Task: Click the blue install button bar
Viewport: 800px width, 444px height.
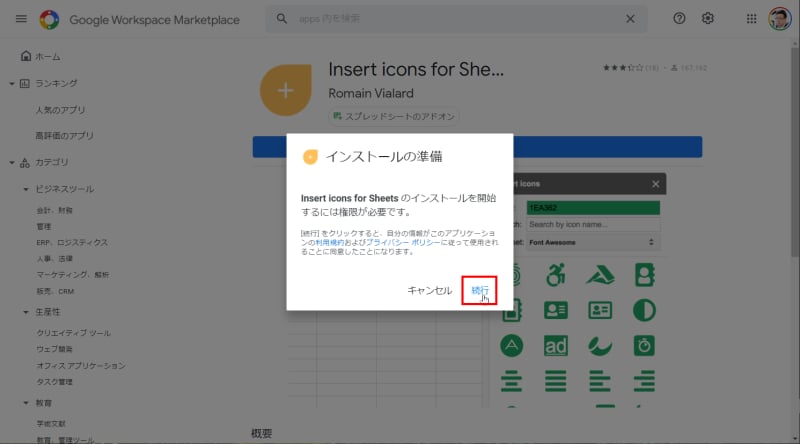Action: pos(477,147)
